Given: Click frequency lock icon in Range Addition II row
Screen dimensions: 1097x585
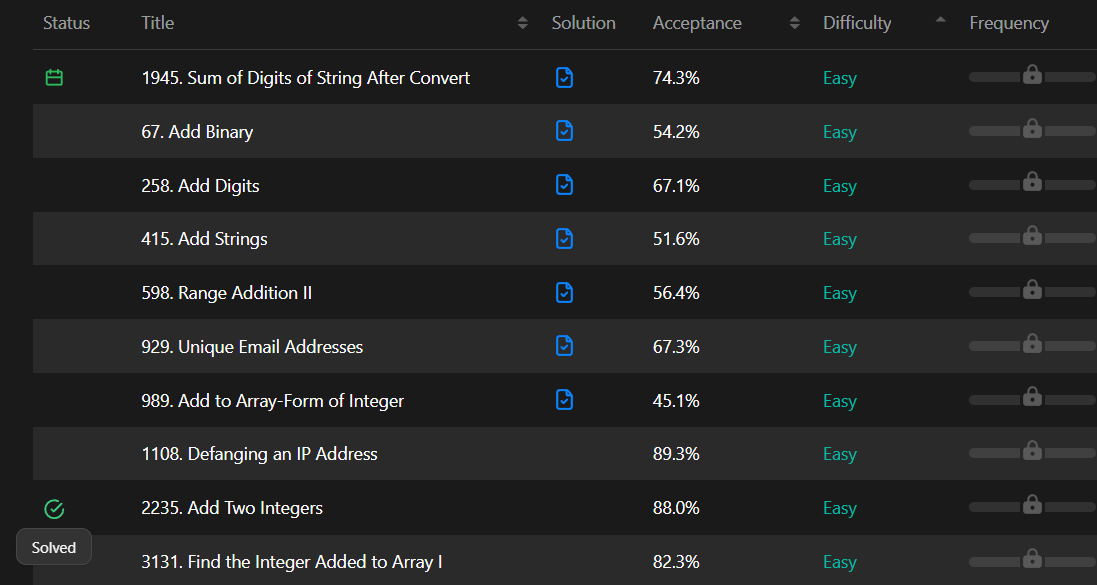Looking at the screenshot, I should click(x=1032, y=289).
